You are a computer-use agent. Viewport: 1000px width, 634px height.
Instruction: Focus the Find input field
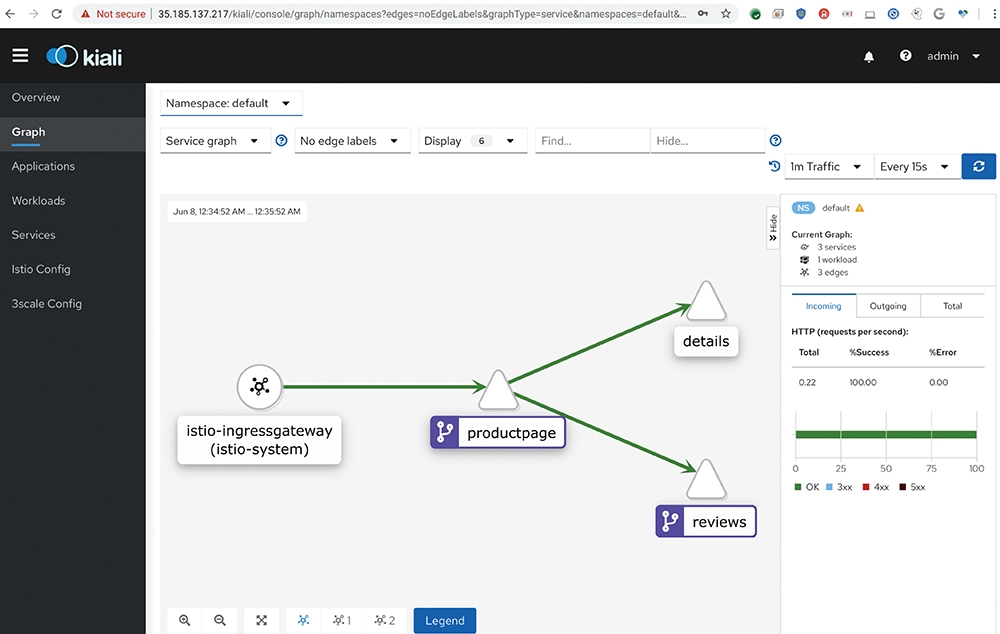(x=592, y=141)
